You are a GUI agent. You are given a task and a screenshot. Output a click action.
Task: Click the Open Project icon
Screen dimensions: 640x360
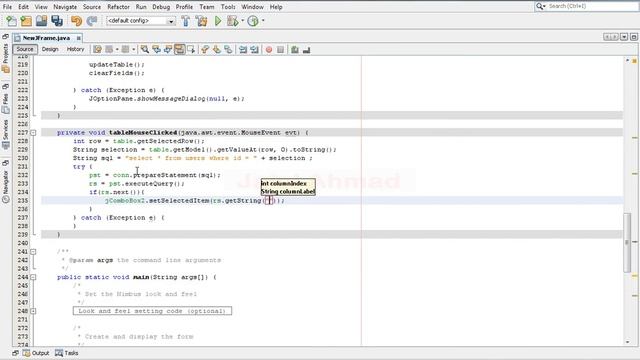(41, 21)
